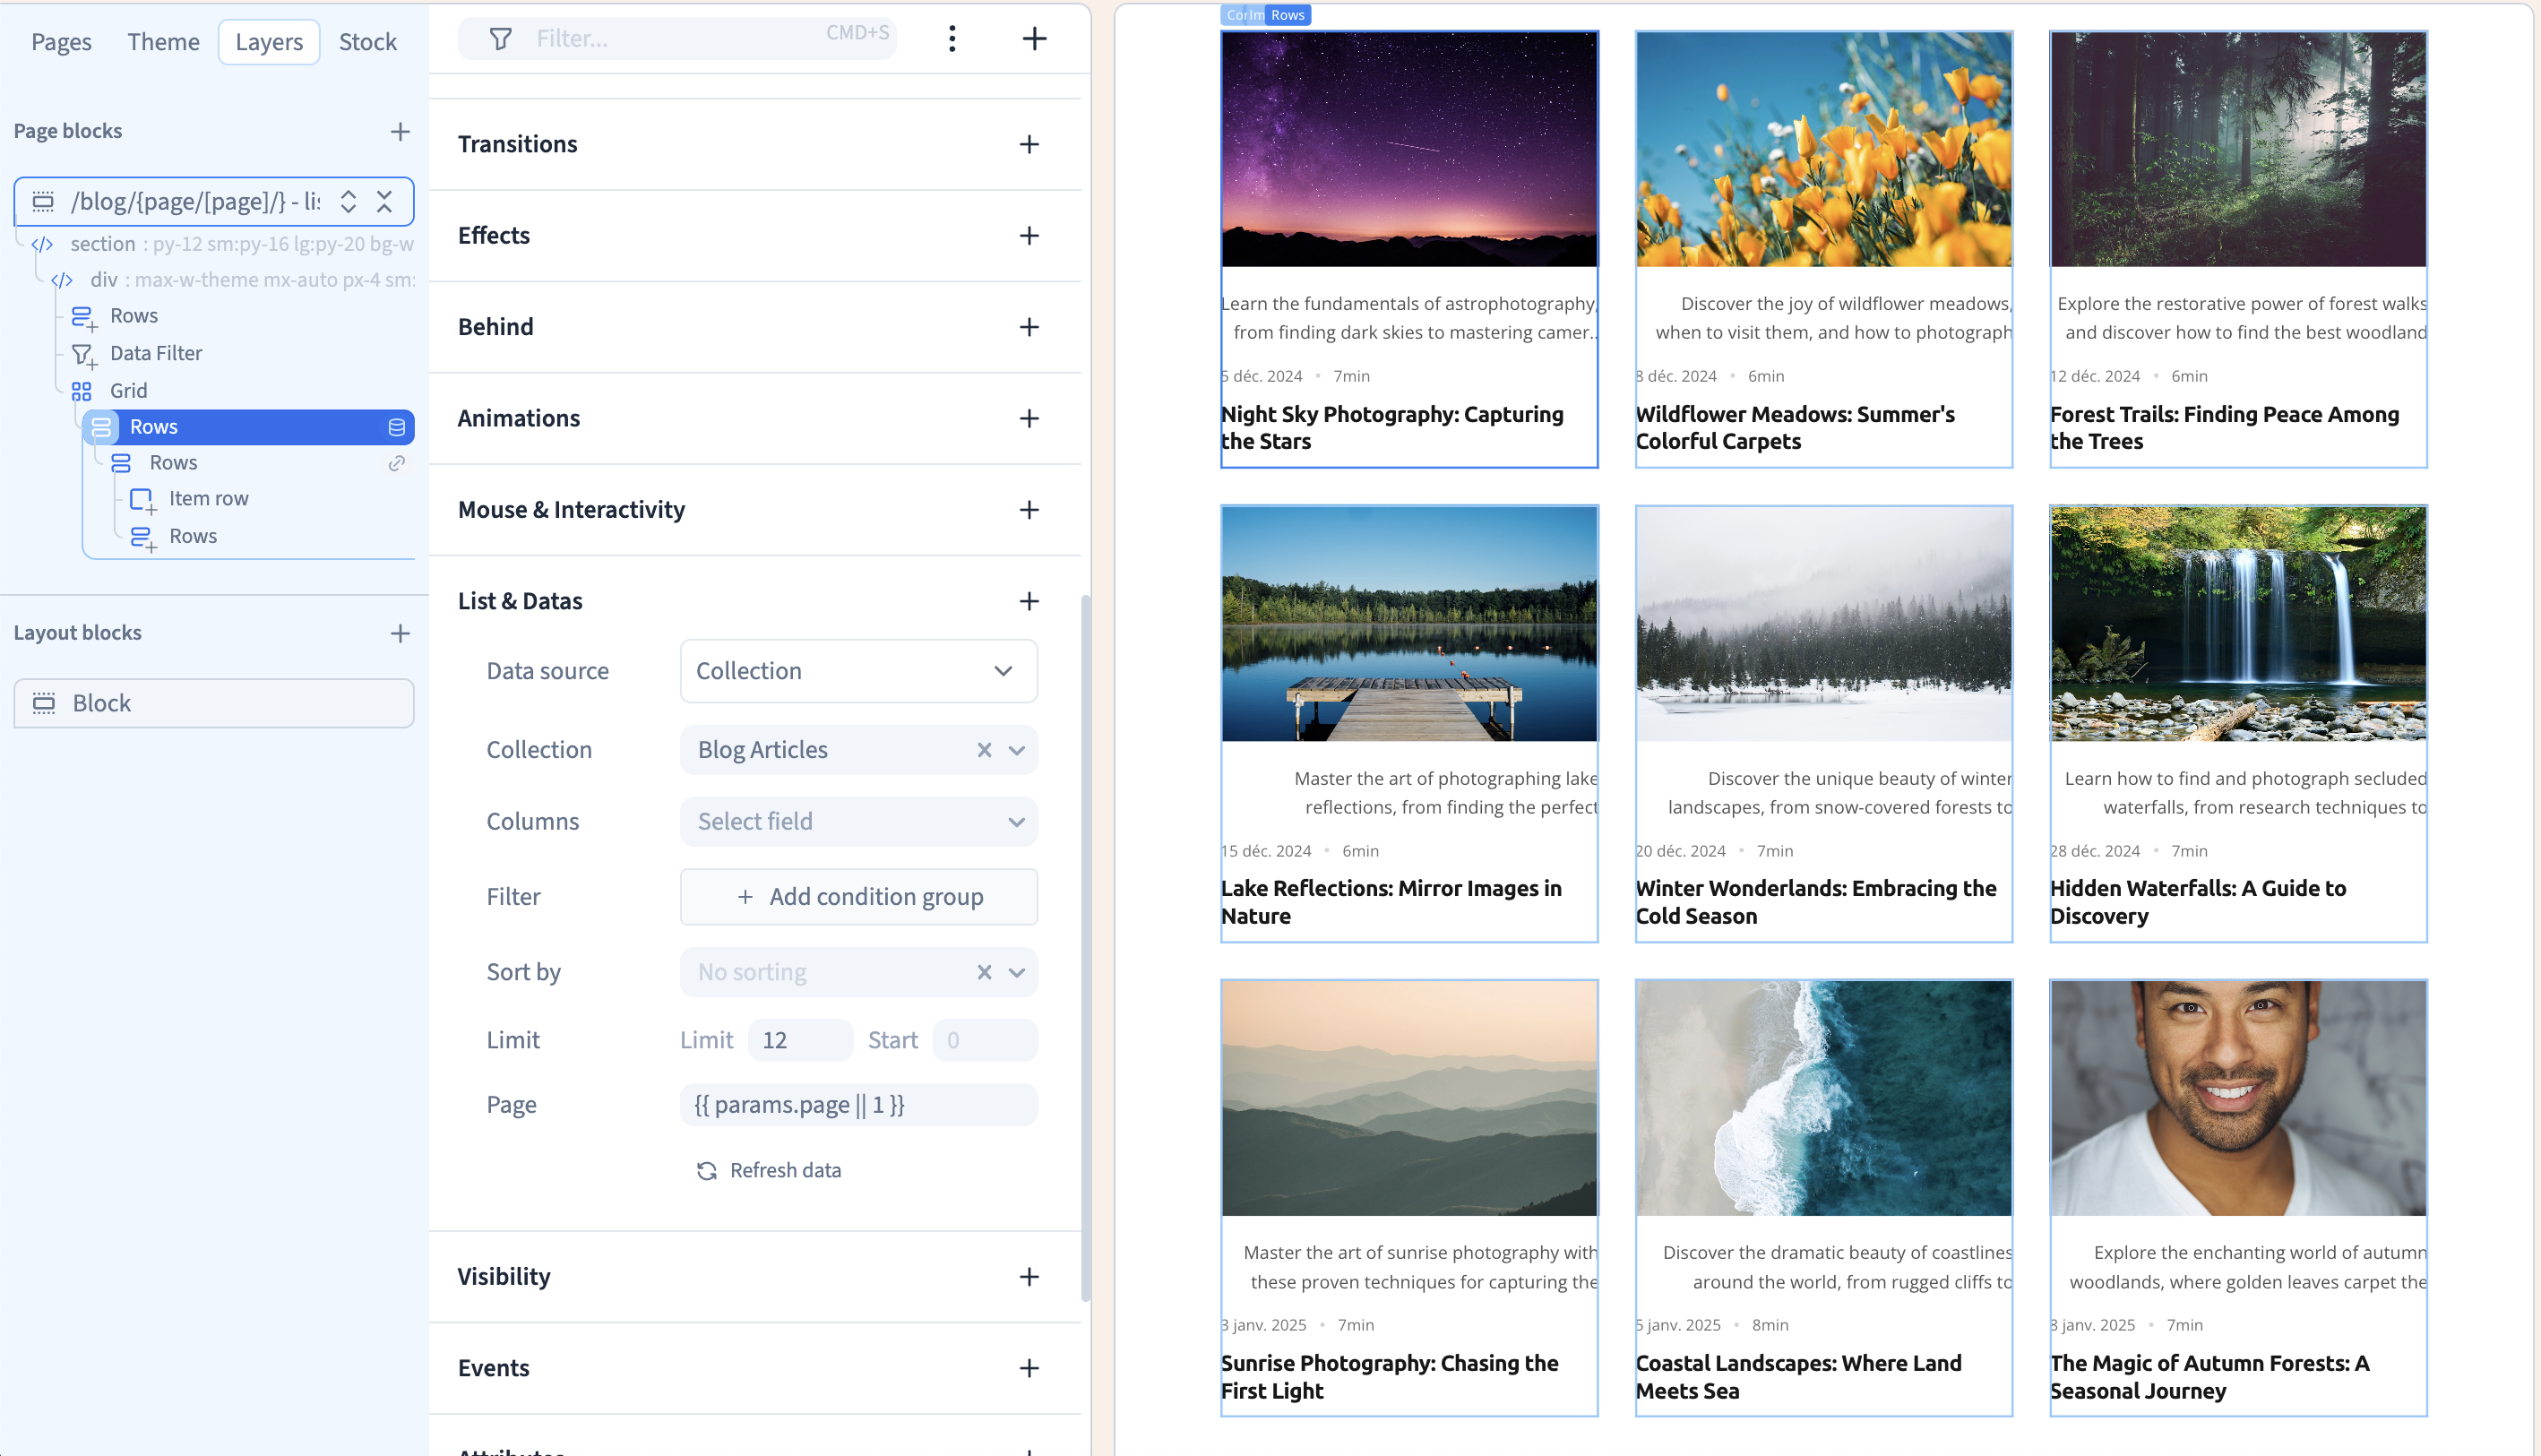Clear the Blog Articles collection with the X

pyautogui.click(x=983, y=749)
